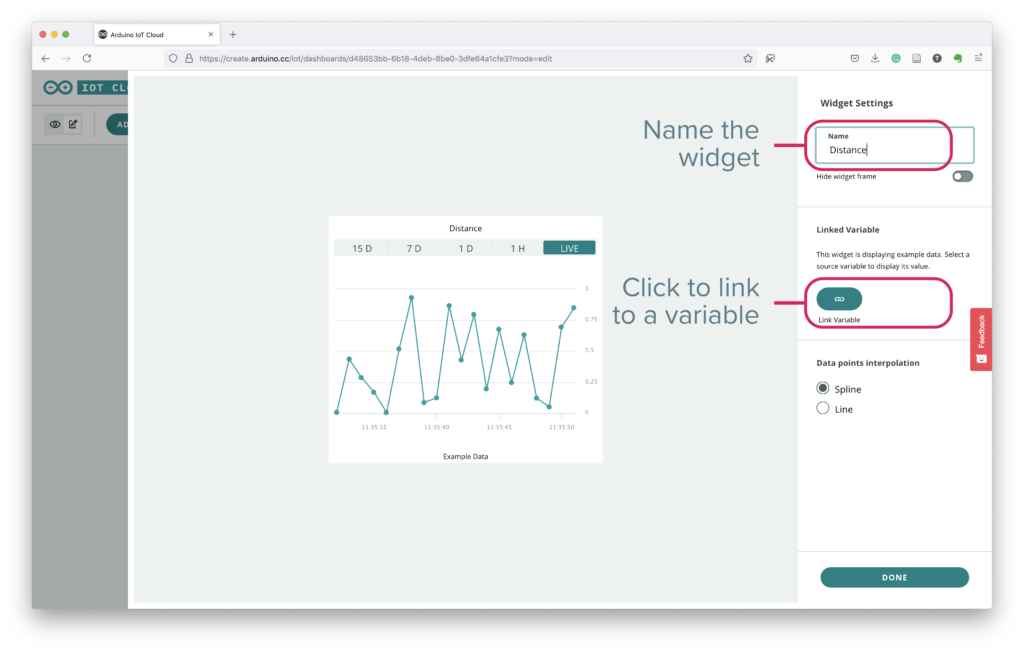Viewport: 1024px width, 651px height.
Task: Click the macOS green fullscreen window button
Action: [66, 35]
